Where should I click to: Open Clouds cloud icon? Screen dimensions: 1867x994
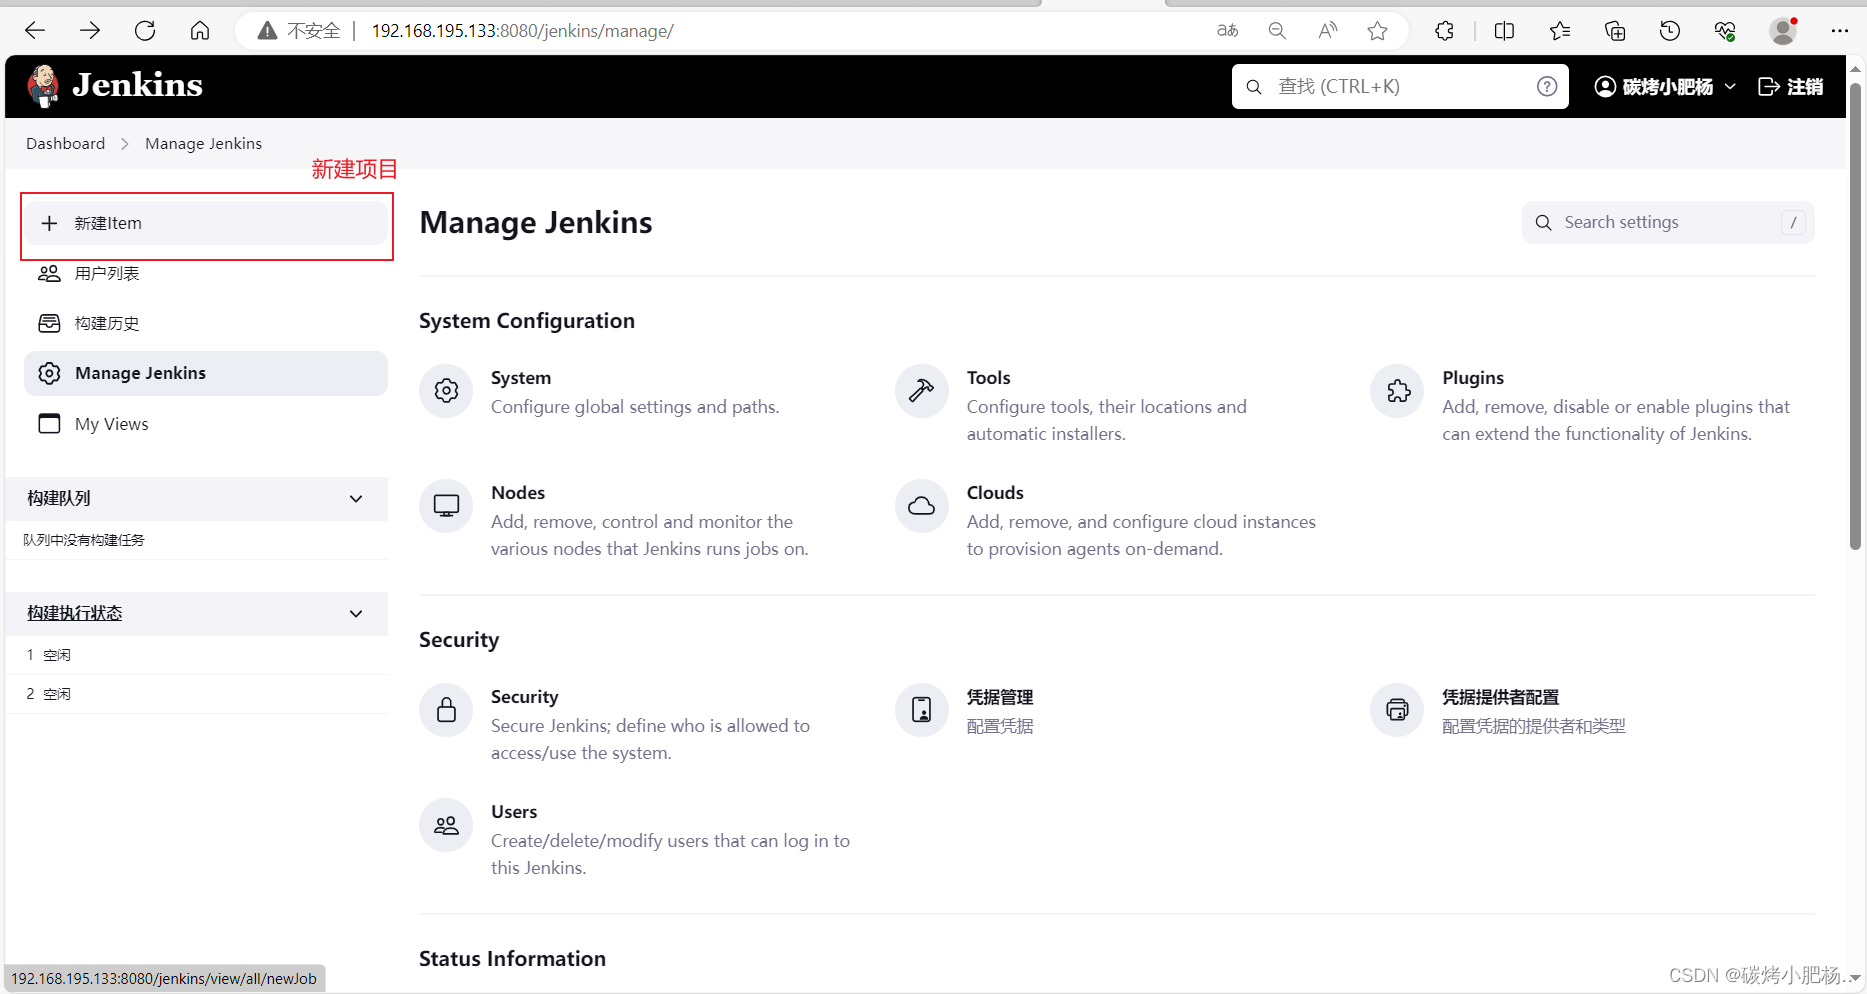coord(921,506)
